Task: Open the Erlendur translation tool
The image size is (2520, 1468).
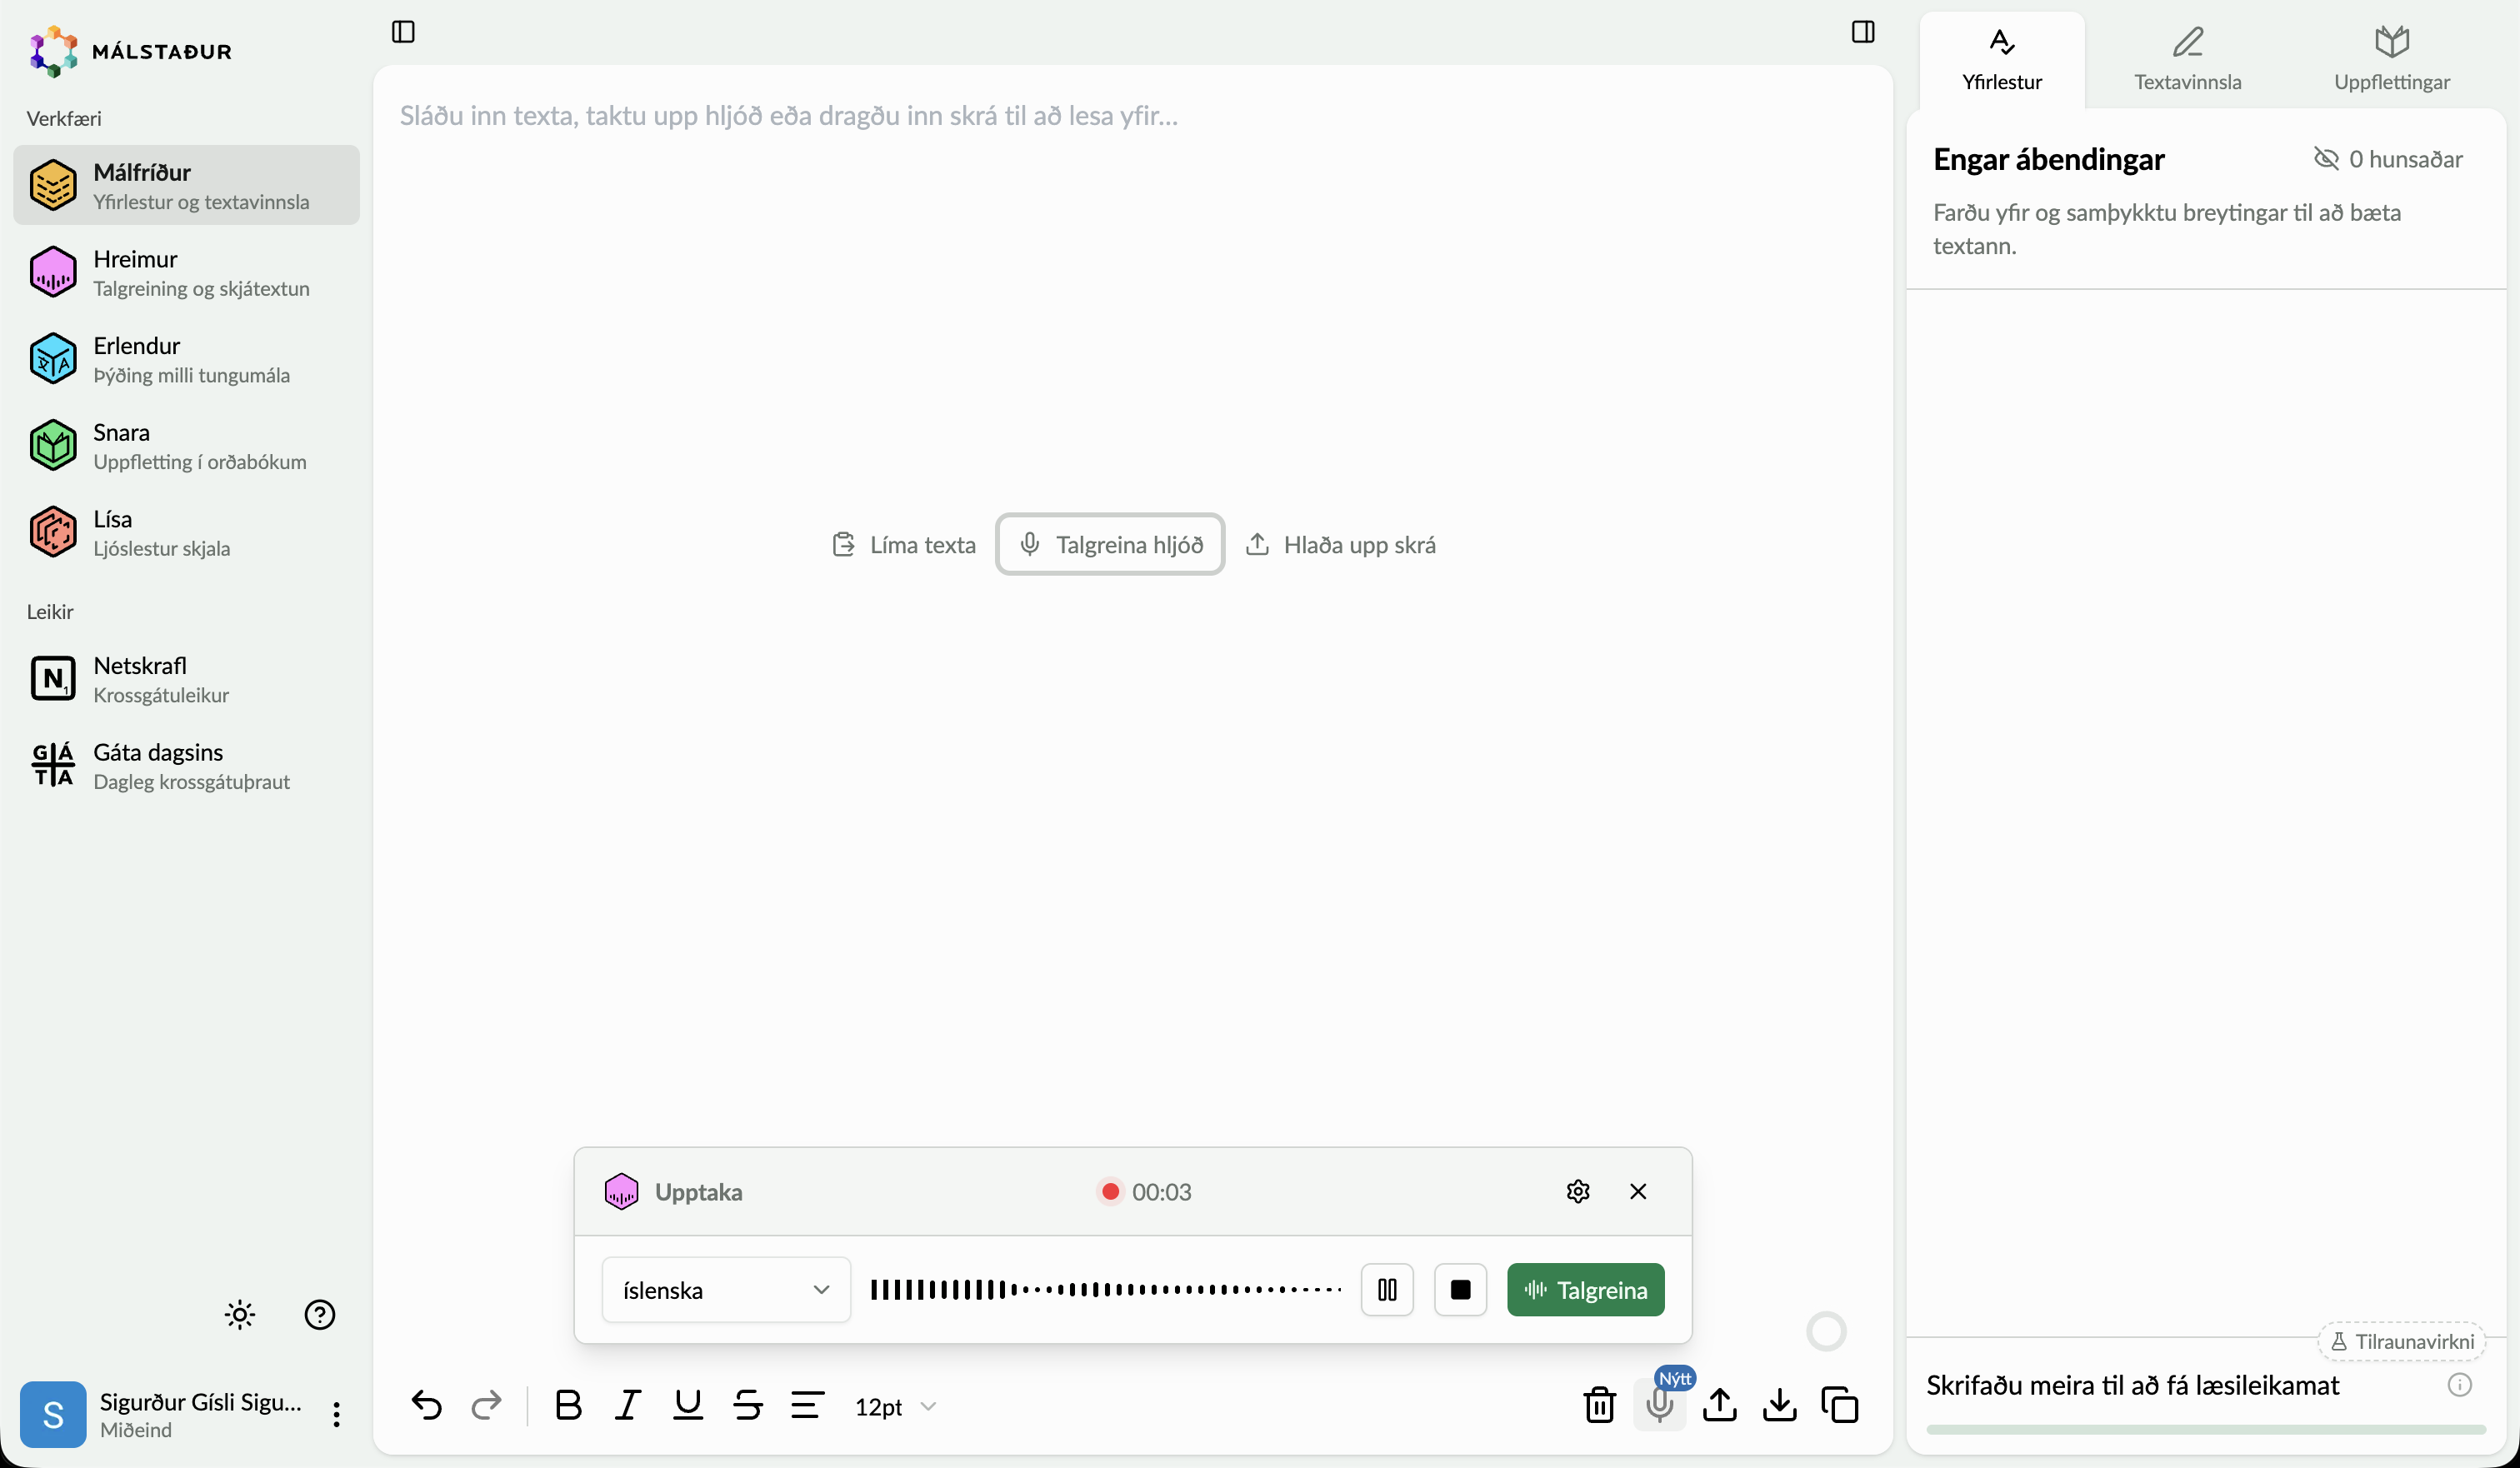Action: pos(186,359)
